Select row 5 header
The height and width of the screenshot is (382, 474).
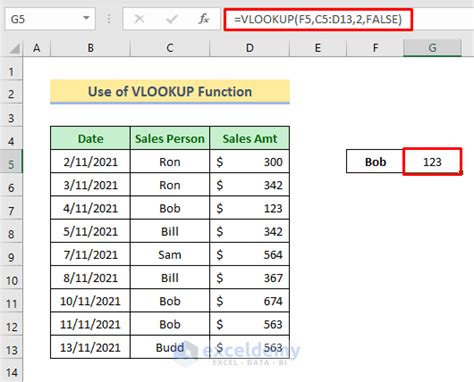tap(11, 162)
